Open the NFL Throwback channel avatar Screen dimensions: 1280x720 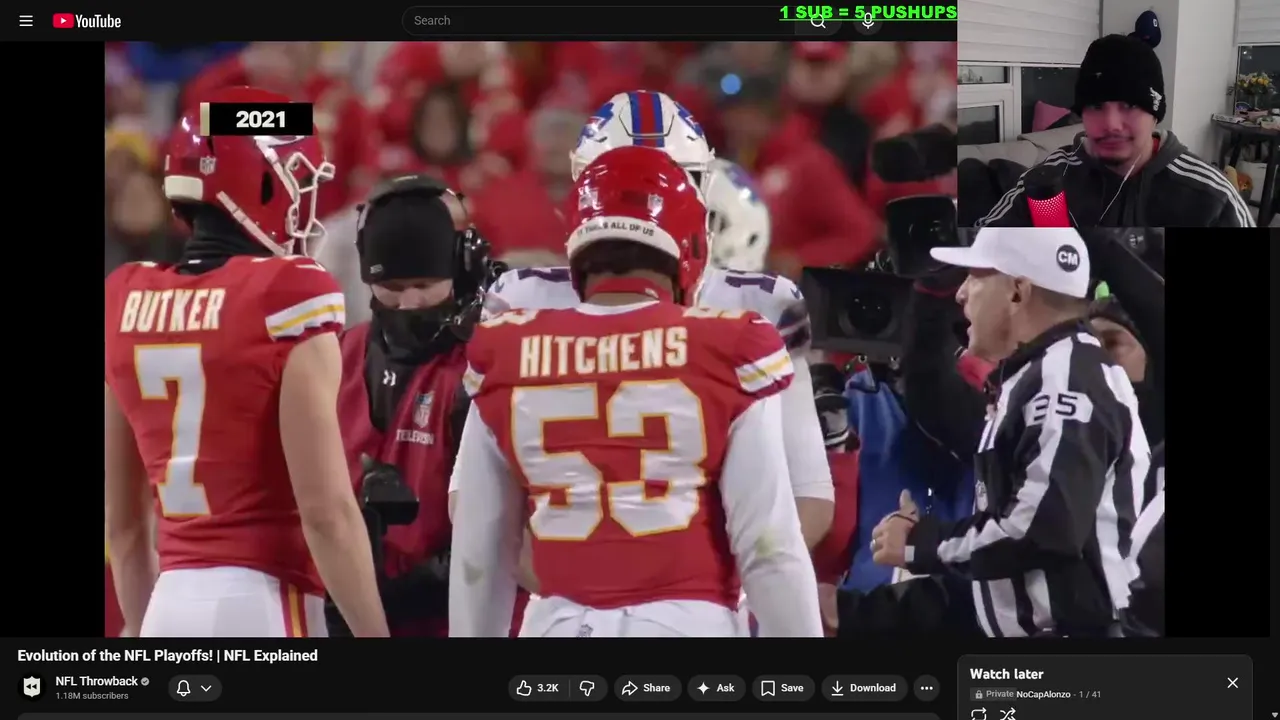coord(32,687)
